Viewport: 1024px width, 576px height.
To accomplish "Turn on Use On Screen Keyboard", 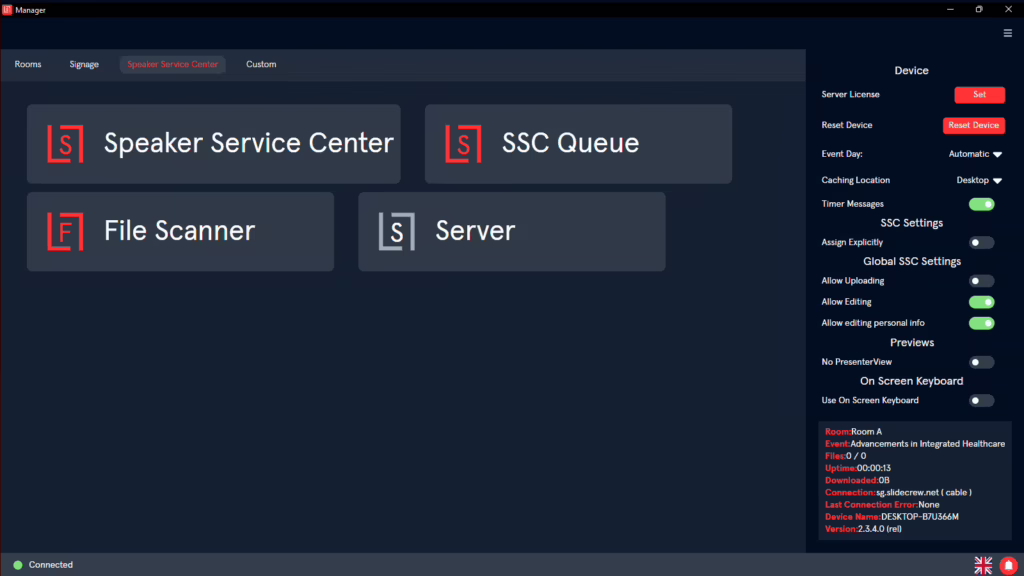I will [982, 400].
